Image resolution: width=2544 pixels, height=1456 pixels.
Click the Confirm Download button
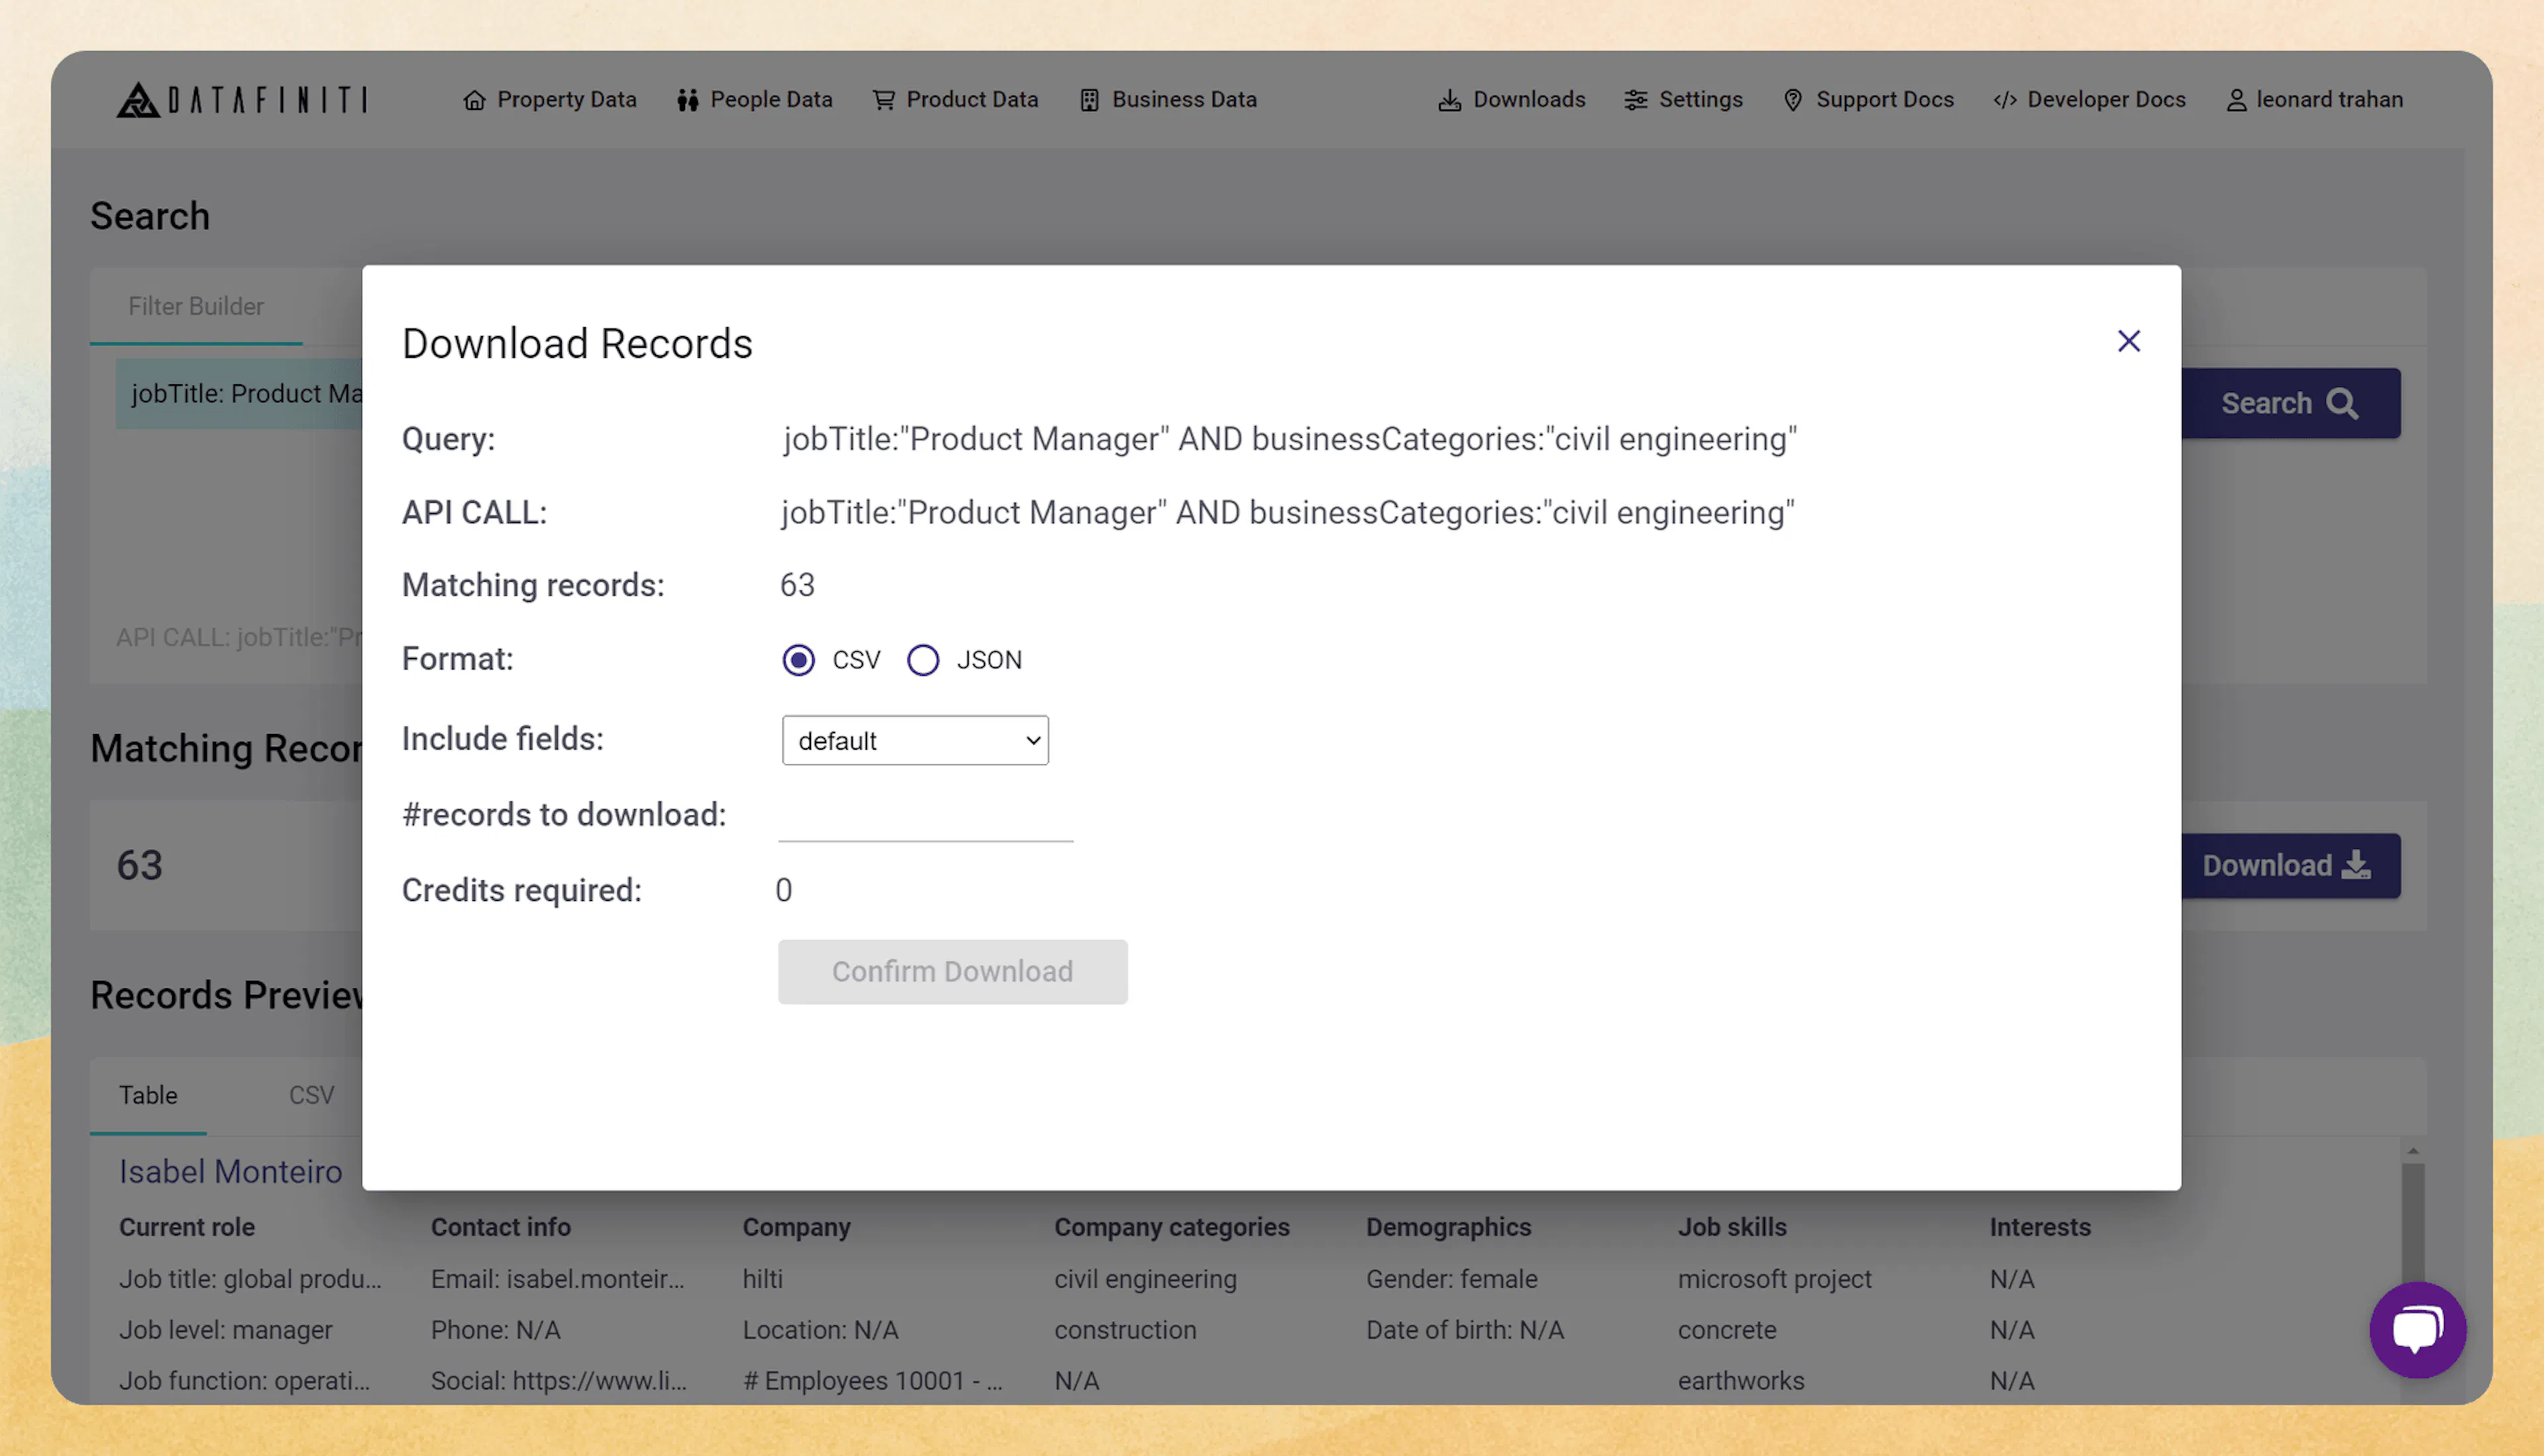(x=951, y=971)
